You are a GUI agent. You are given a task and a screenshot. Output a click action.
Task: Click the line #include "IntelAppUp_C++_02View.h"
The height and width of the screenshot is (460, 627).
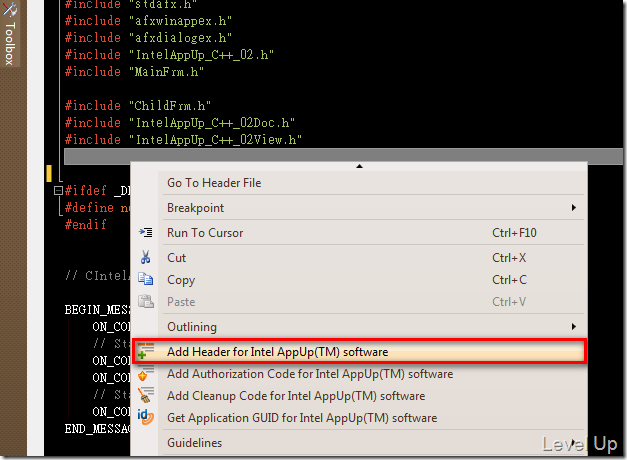tap(184, 140)
